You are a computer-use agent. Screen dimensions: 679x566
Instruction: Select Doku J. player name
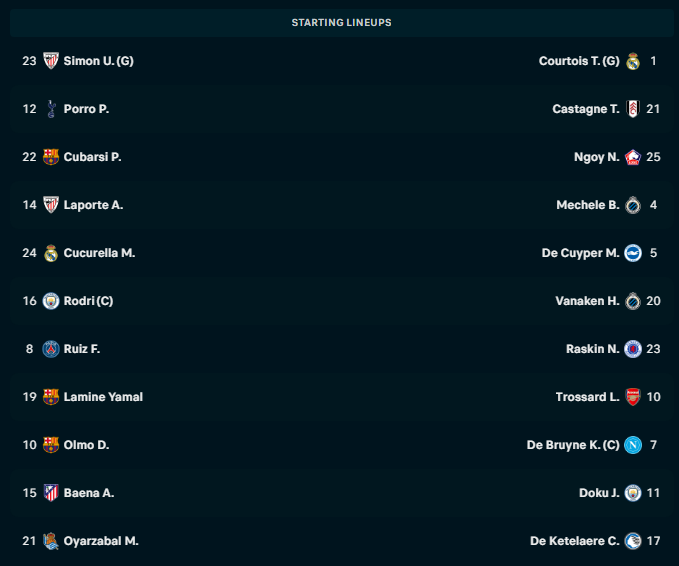point(599,493)
